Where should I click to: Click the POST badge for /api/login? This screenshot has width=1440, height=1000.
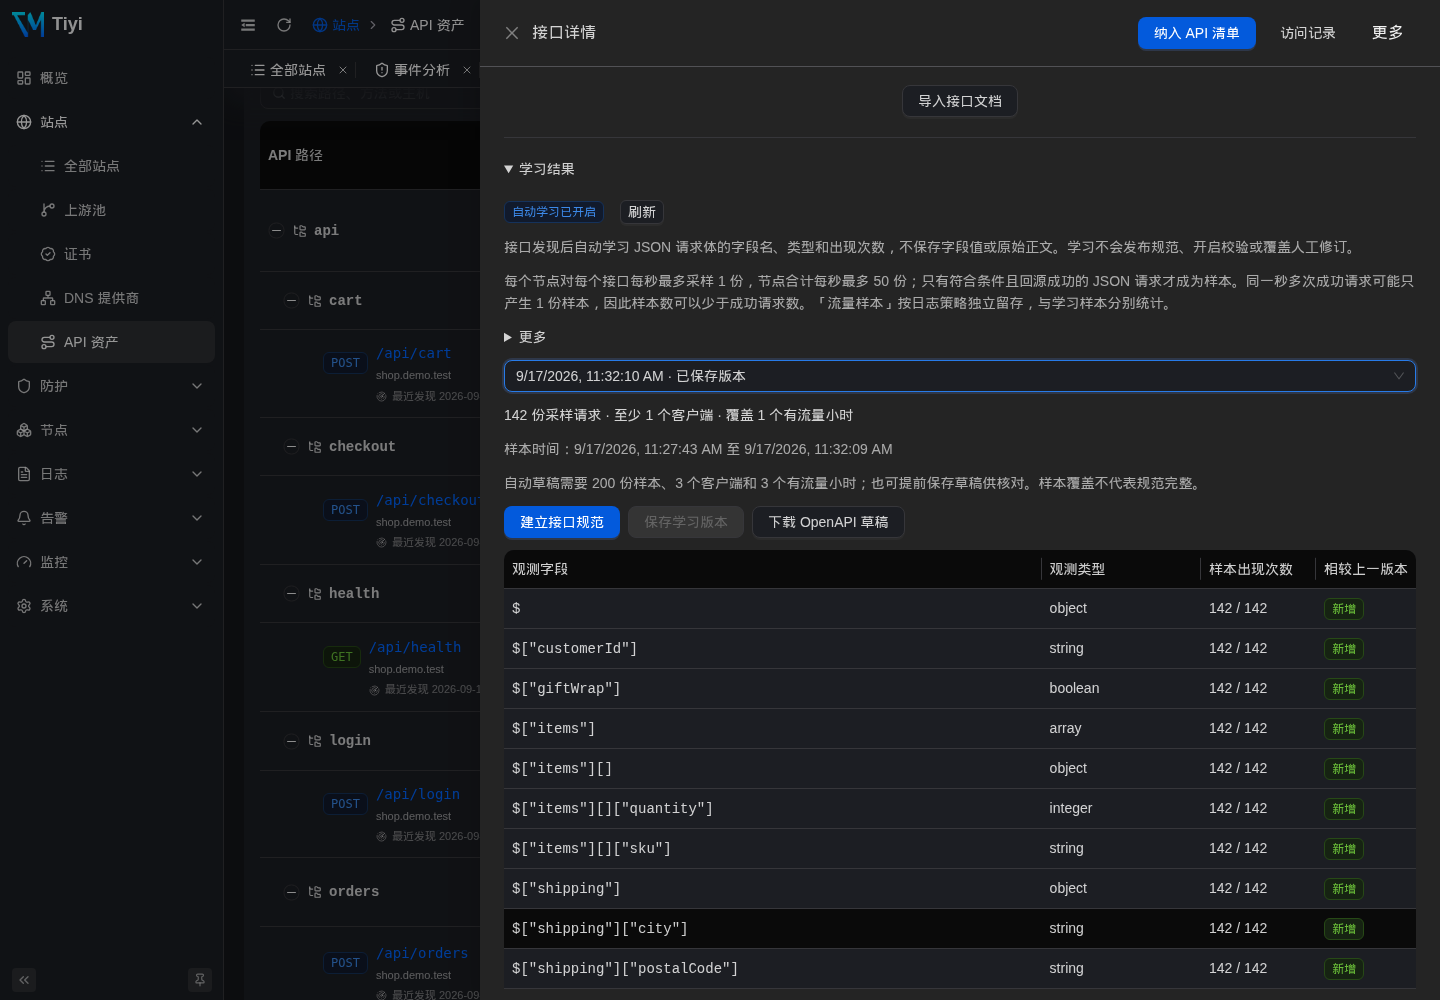point(346,804)
